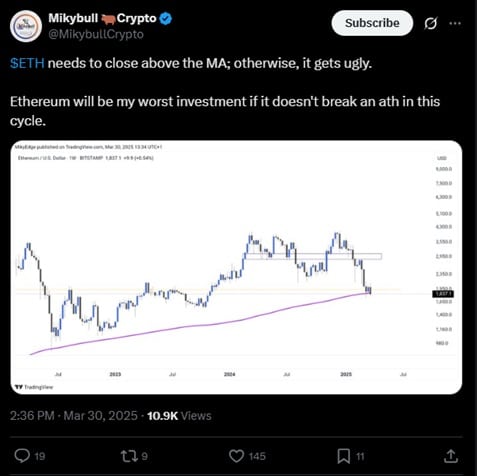The image size is (477, 476).
Task: Click the Mikybull Crypto display name
Action: (102, 18)
